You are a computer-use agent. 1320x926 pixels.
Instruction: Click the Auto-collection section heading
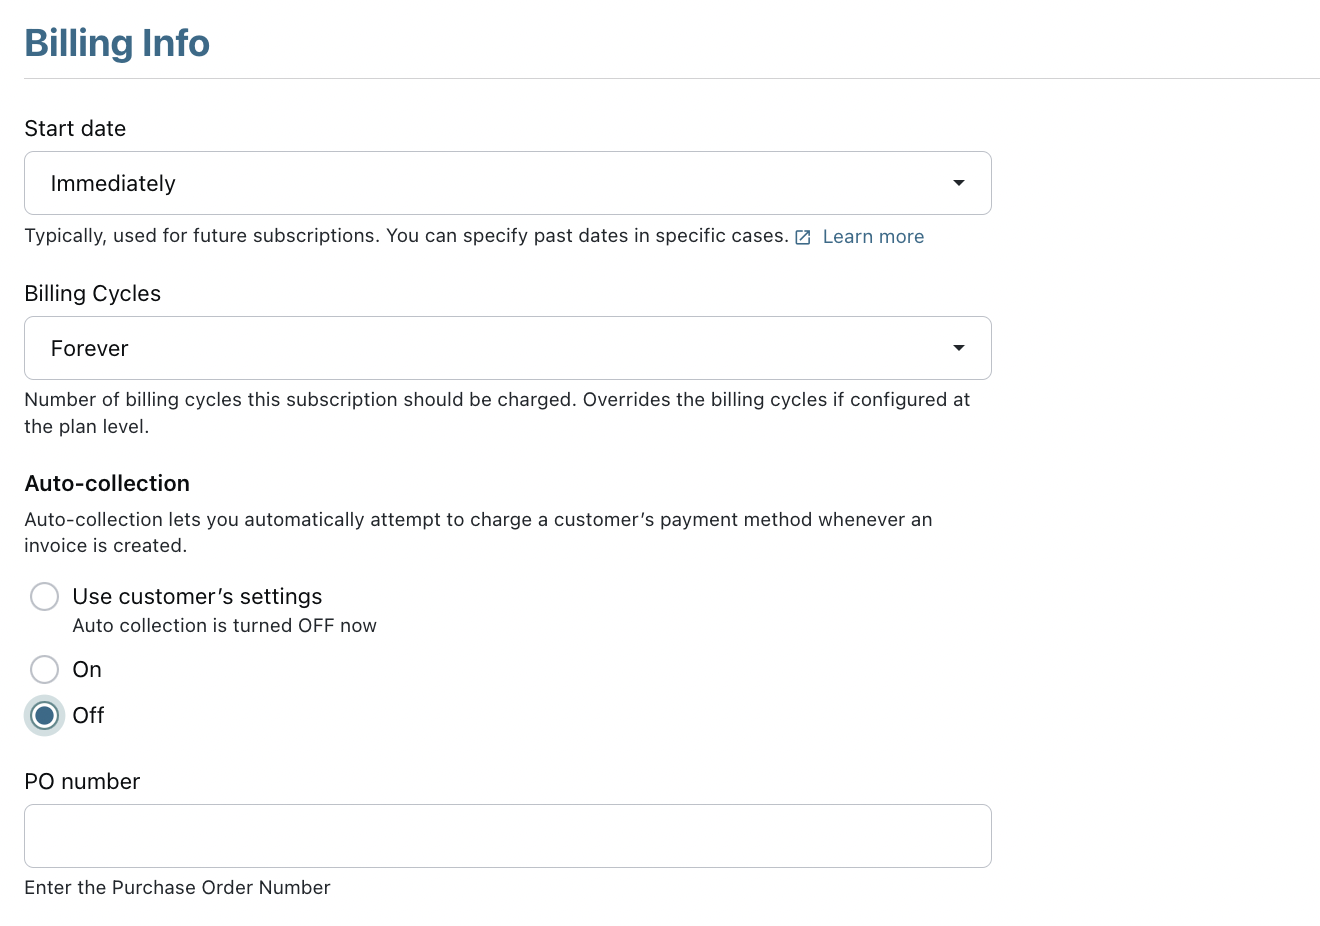point(107,483)
